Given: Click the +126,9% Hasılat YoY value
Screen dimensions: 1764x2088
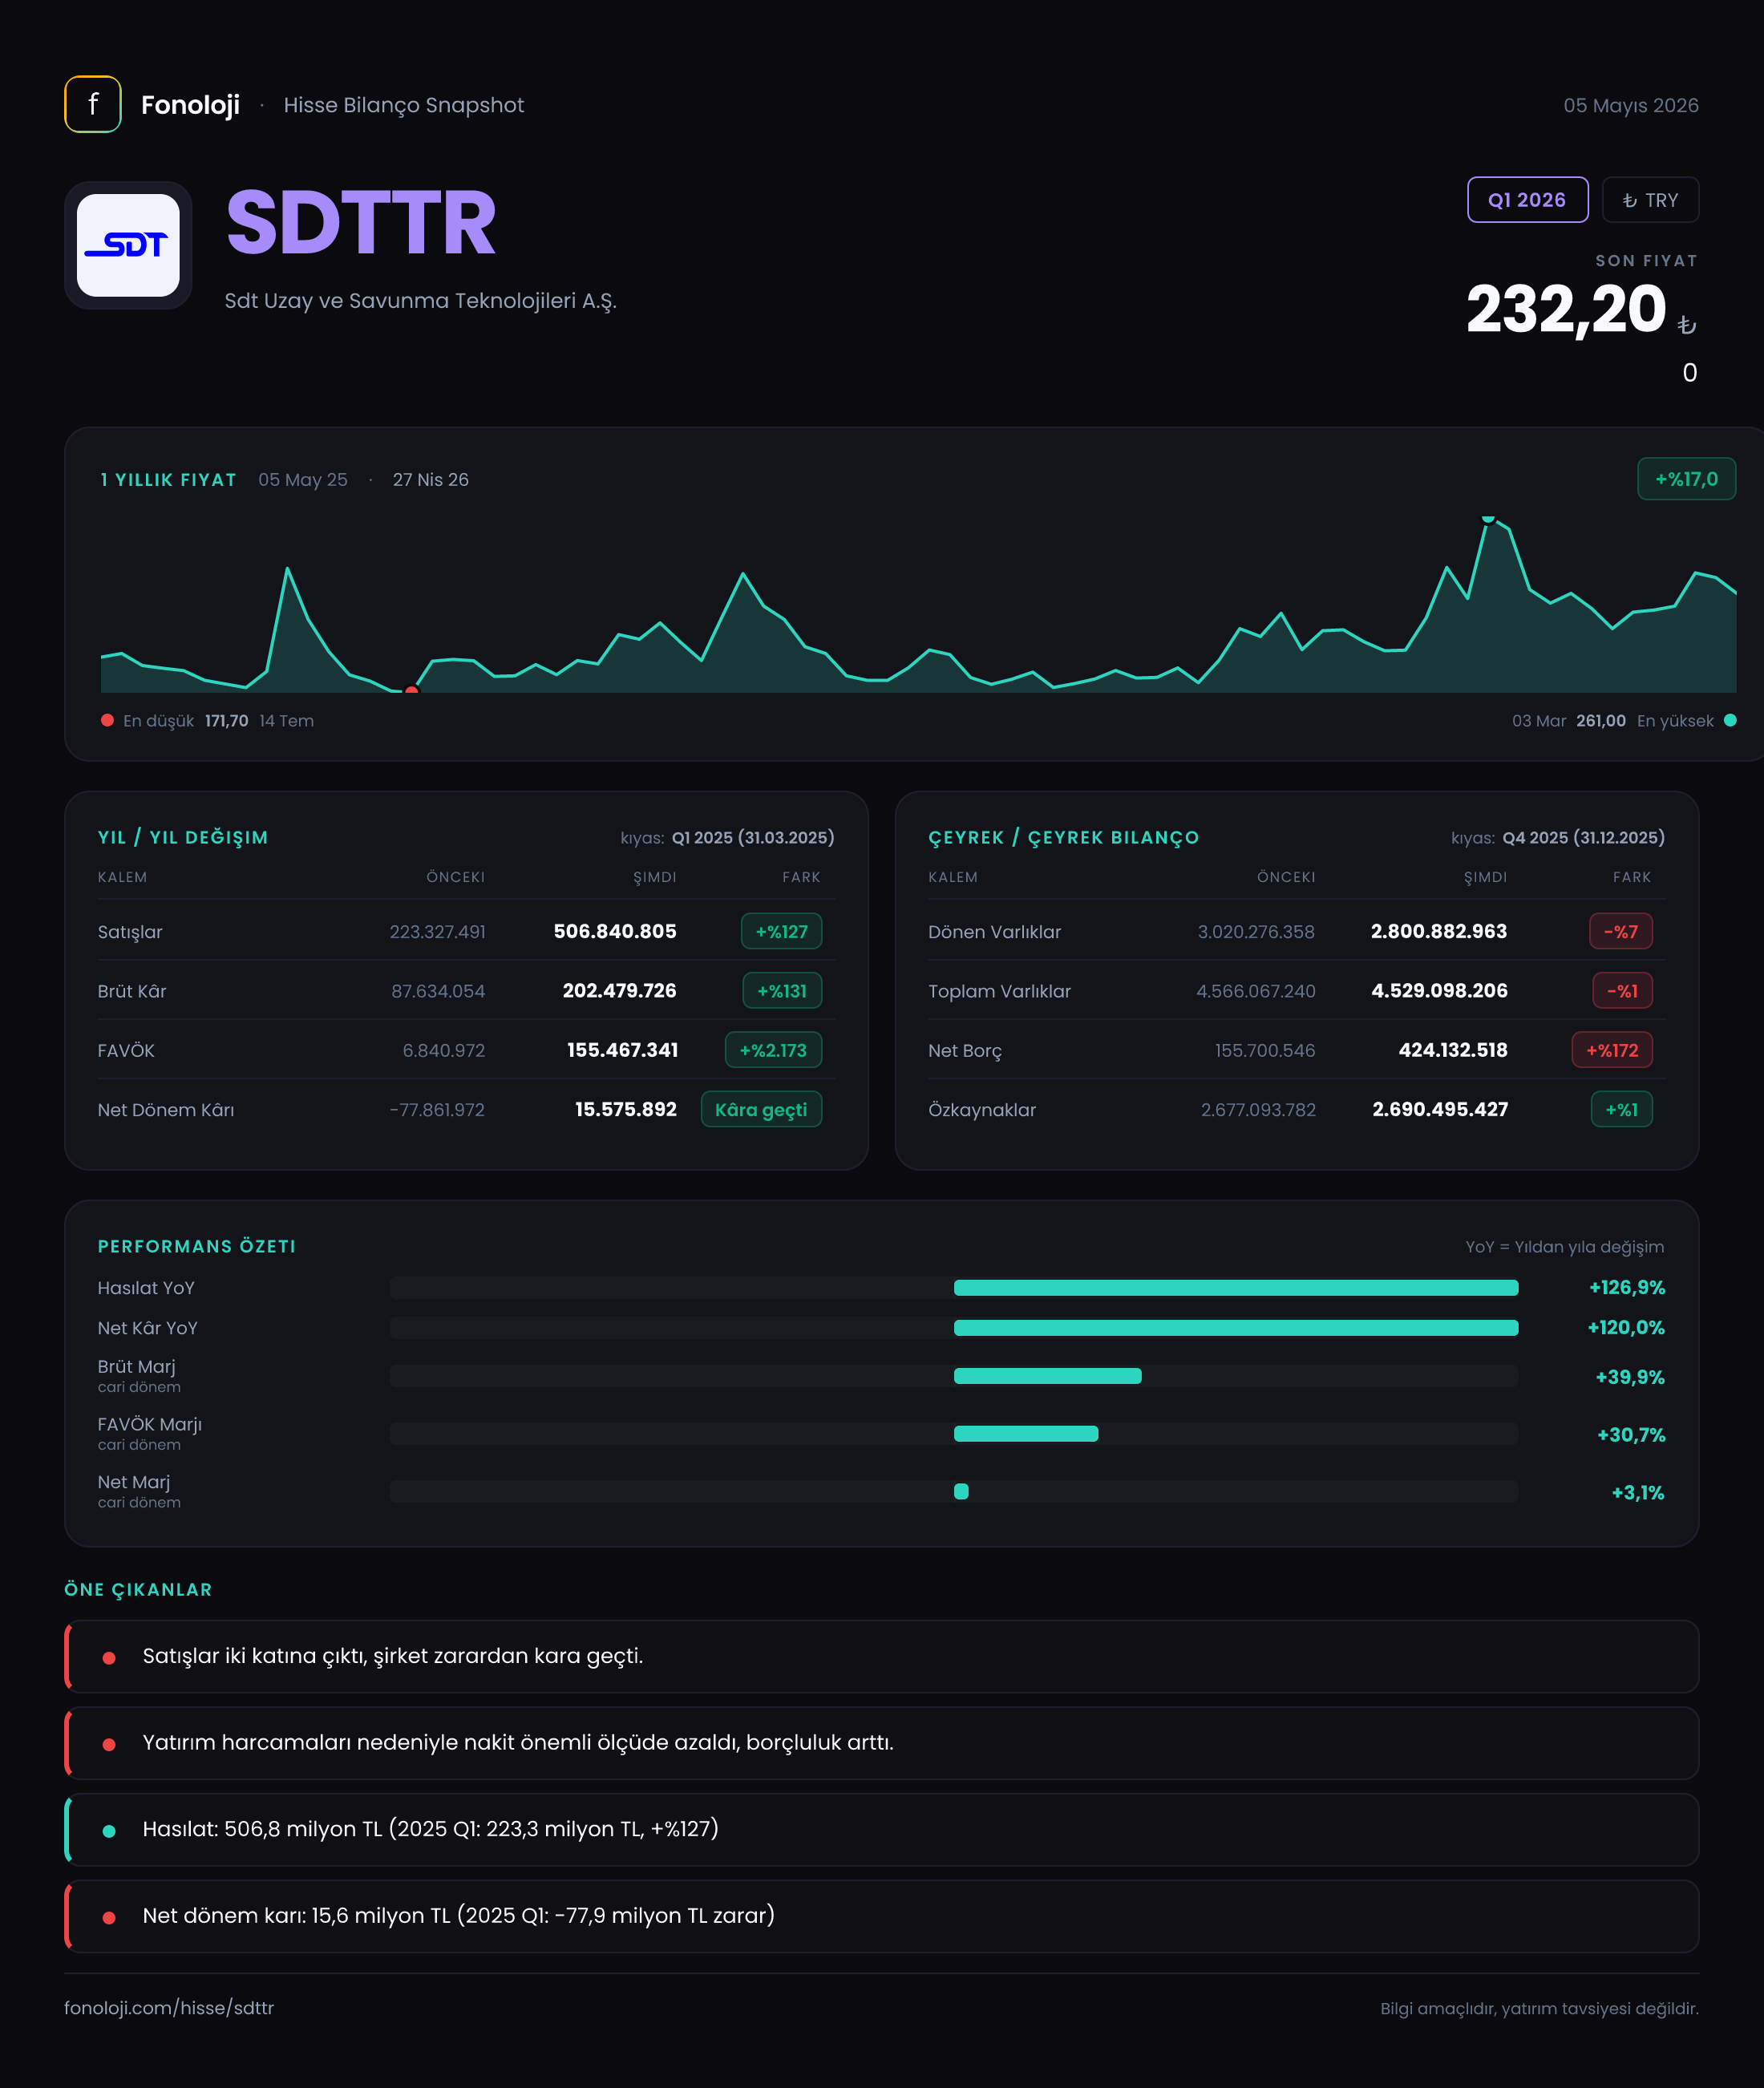Looking at the screenshot, I should [x=1627, y=1288].
